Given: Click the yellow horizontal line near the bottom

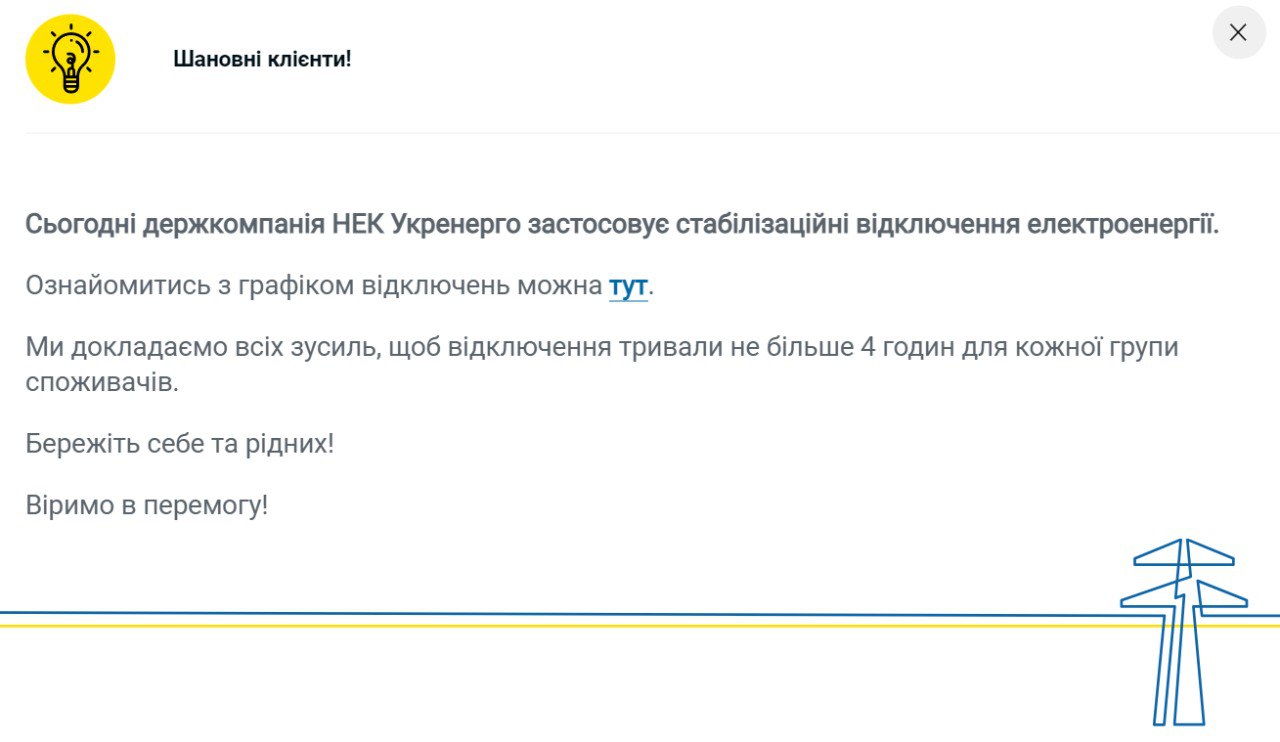Looking at the screenshot, I should (x=500, y=625).
